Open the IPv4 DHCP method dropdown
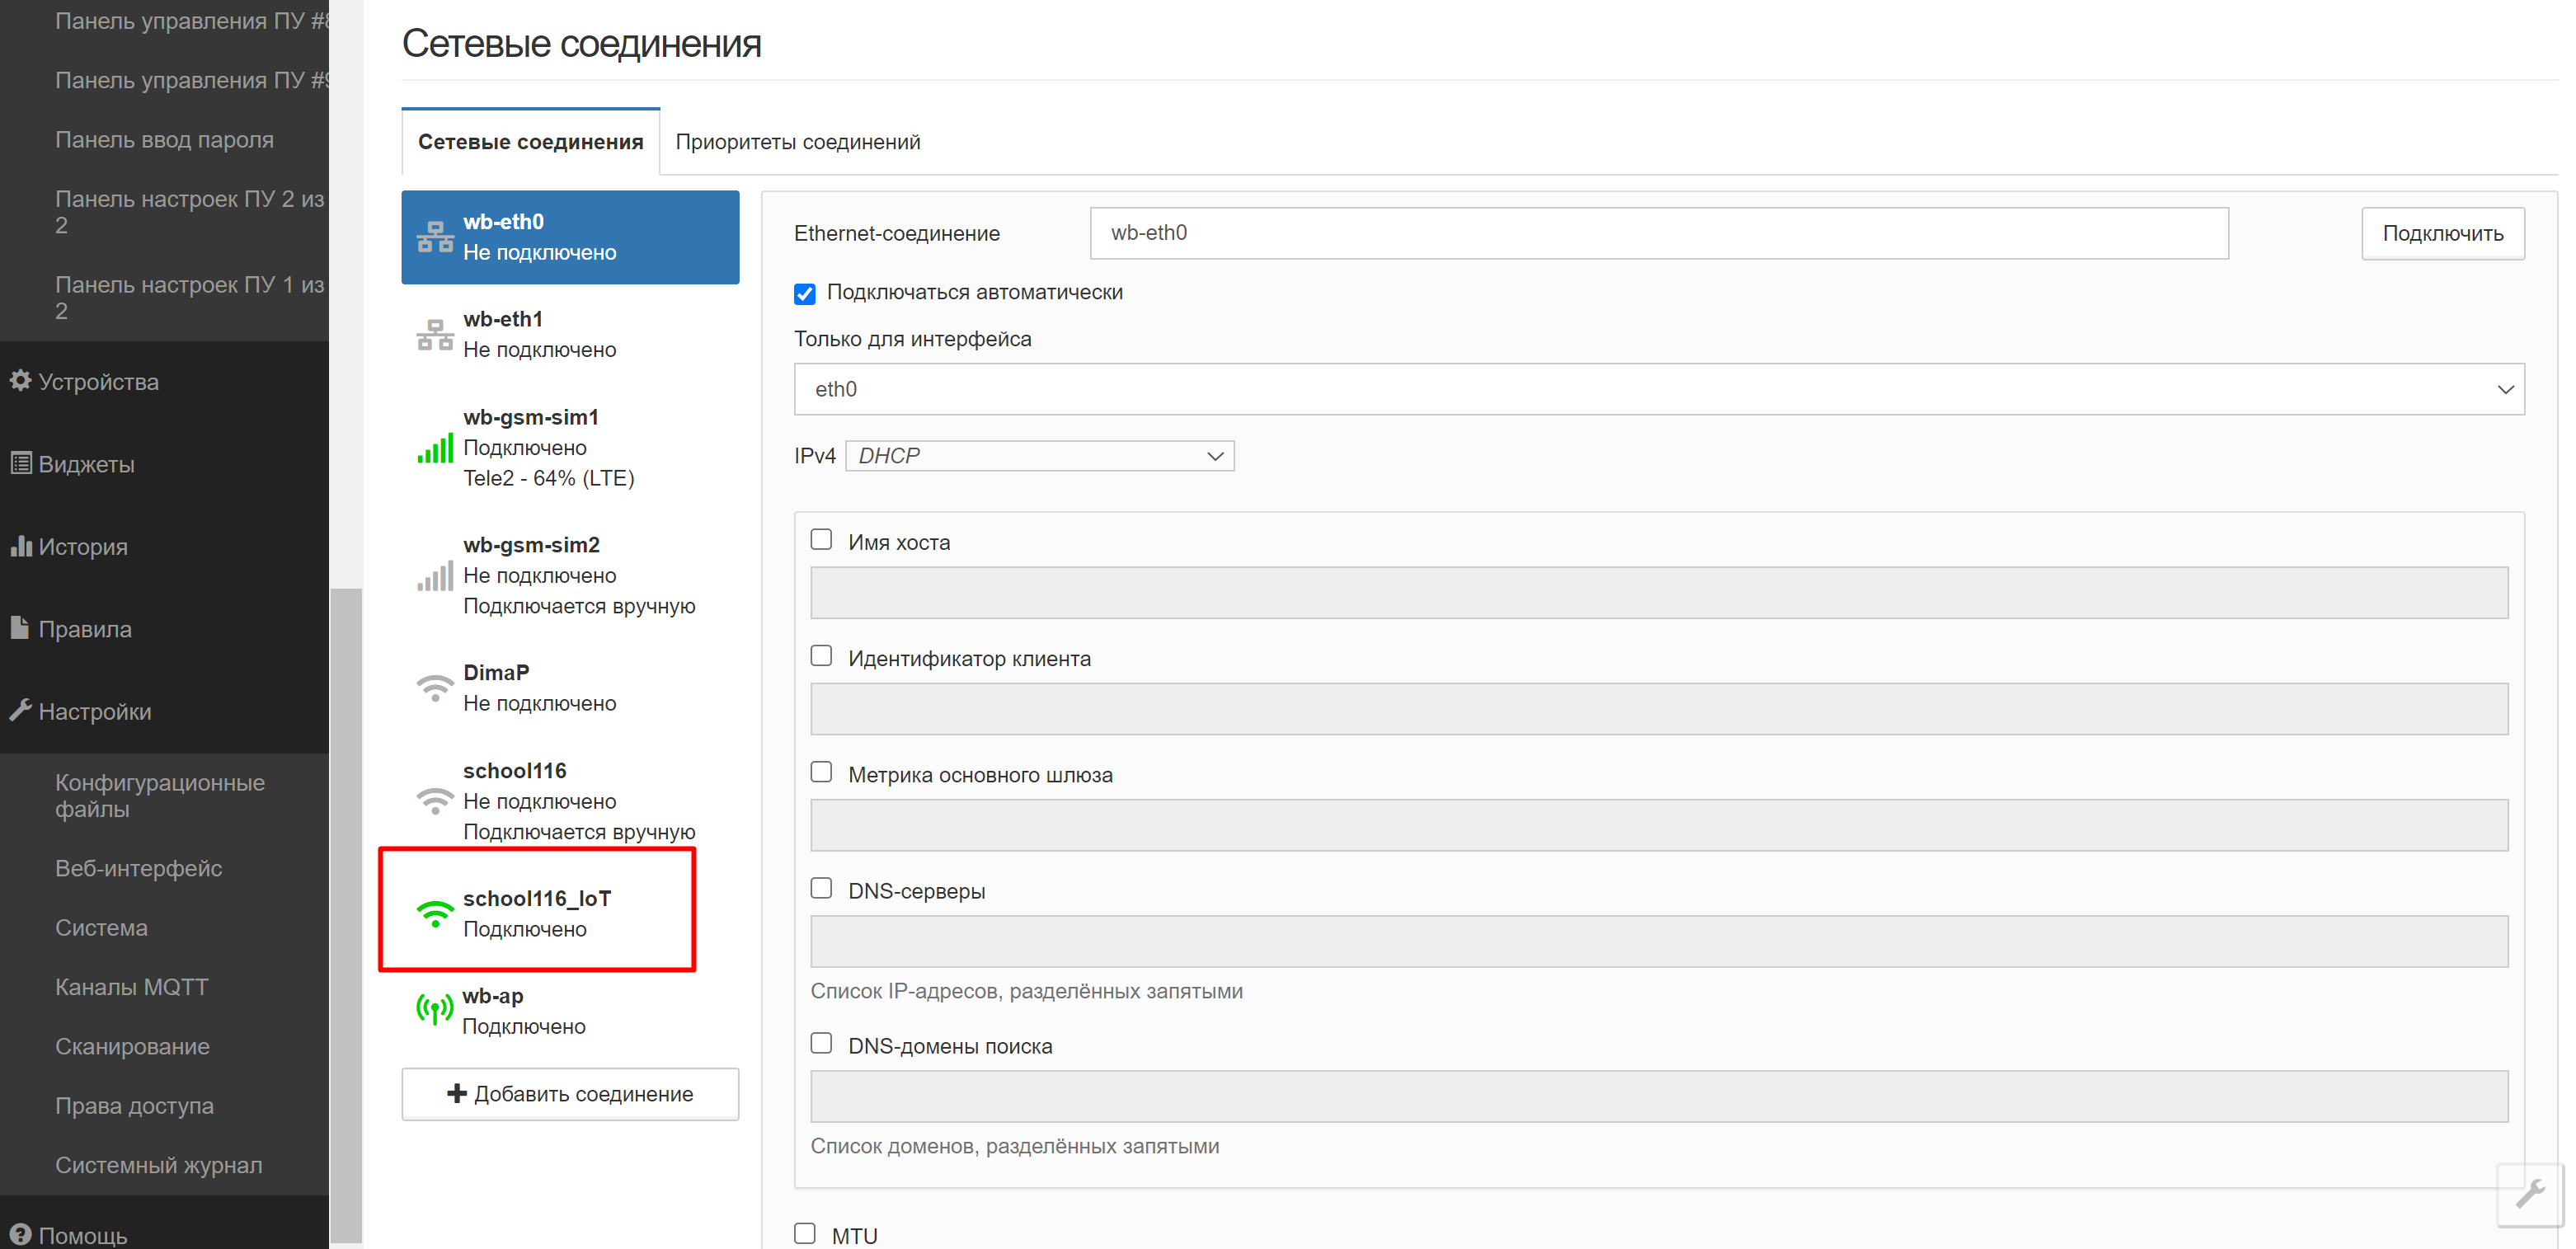This screenshot has height=1249, width=2576. pyautogui.click(x=1039, y=456)
